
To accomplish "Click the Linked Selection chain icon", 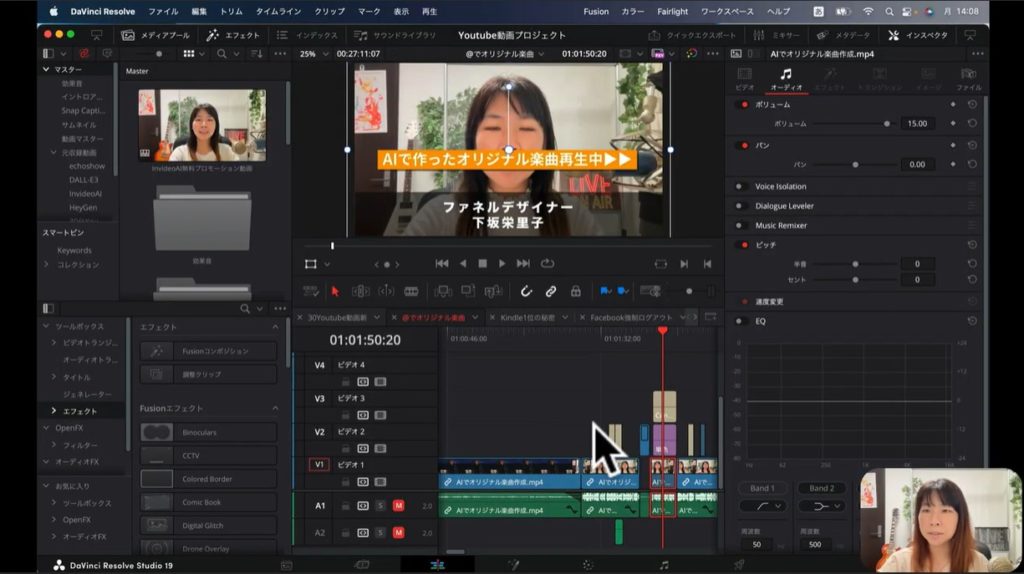I will (551, 291).
